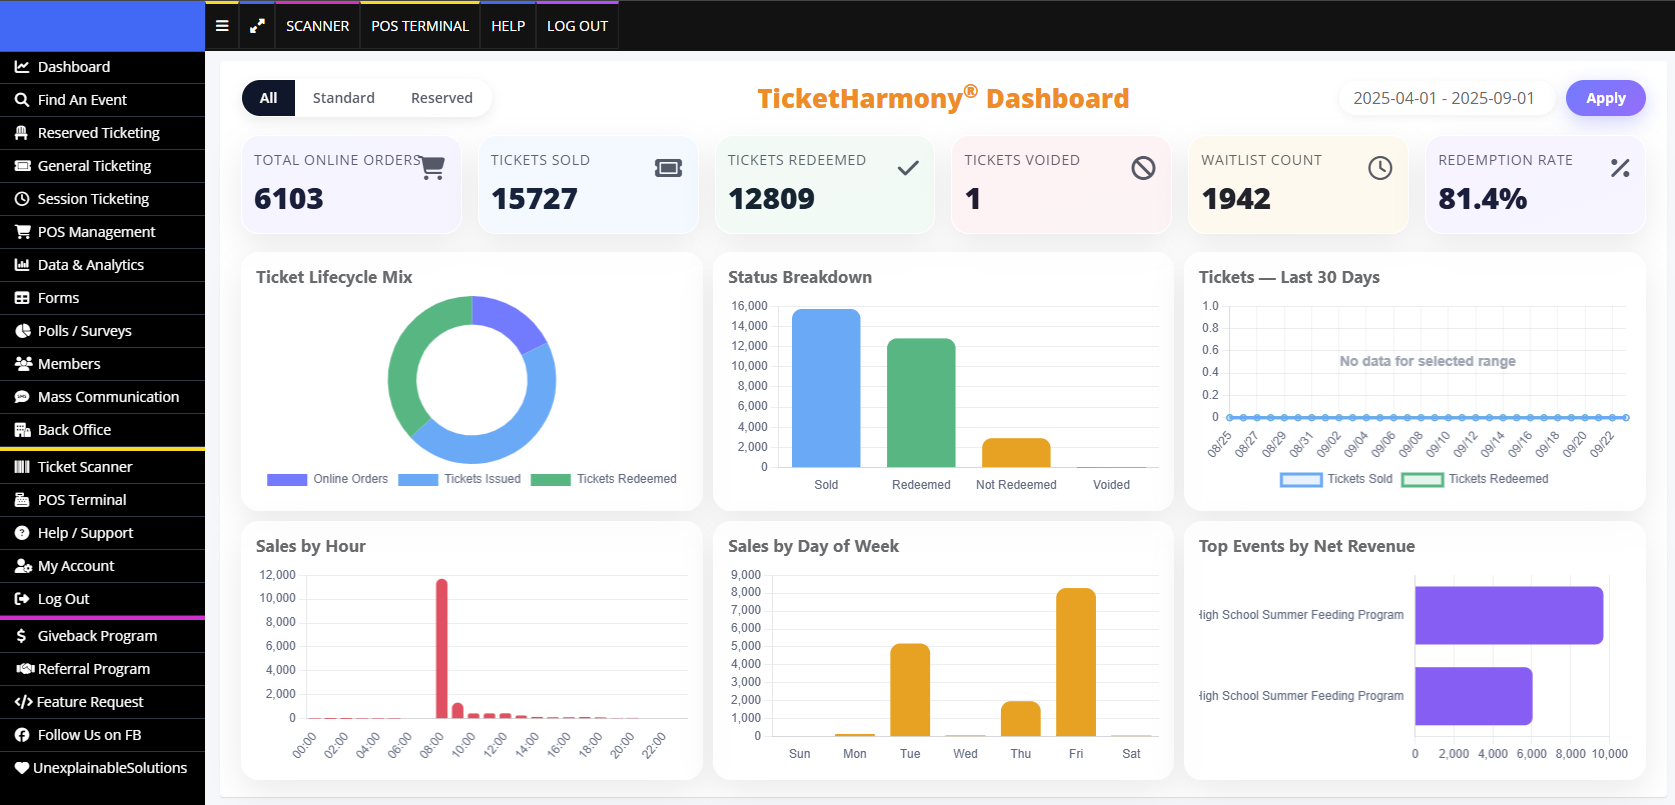
Task: Click the ban icon on Tickets Voided card
Action: [1143, 168]
